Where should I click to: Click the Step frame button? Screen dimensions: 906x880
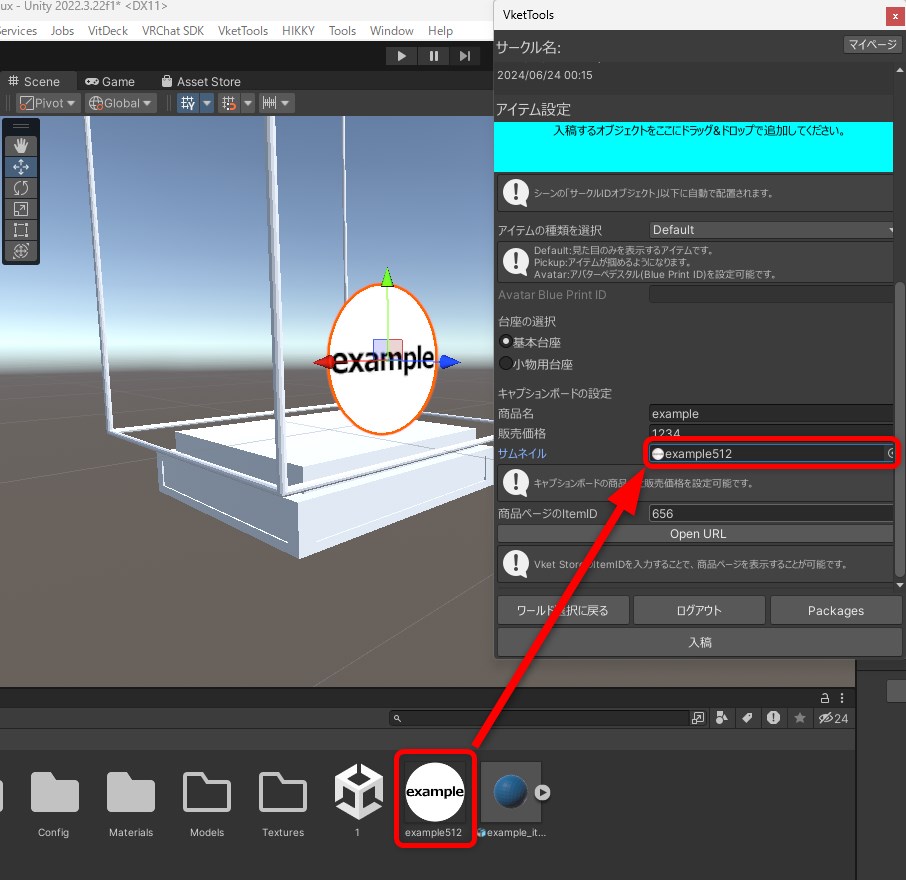click(464, 56)
